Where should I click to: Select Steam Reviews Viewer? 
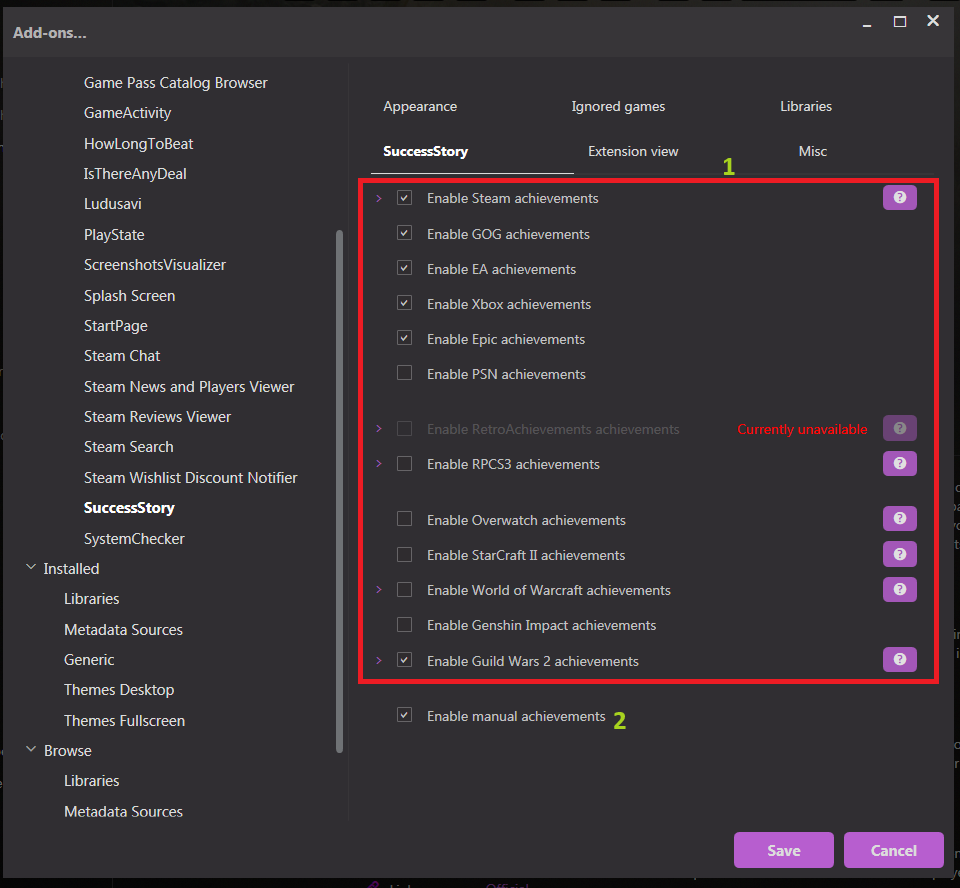point(157,417)
